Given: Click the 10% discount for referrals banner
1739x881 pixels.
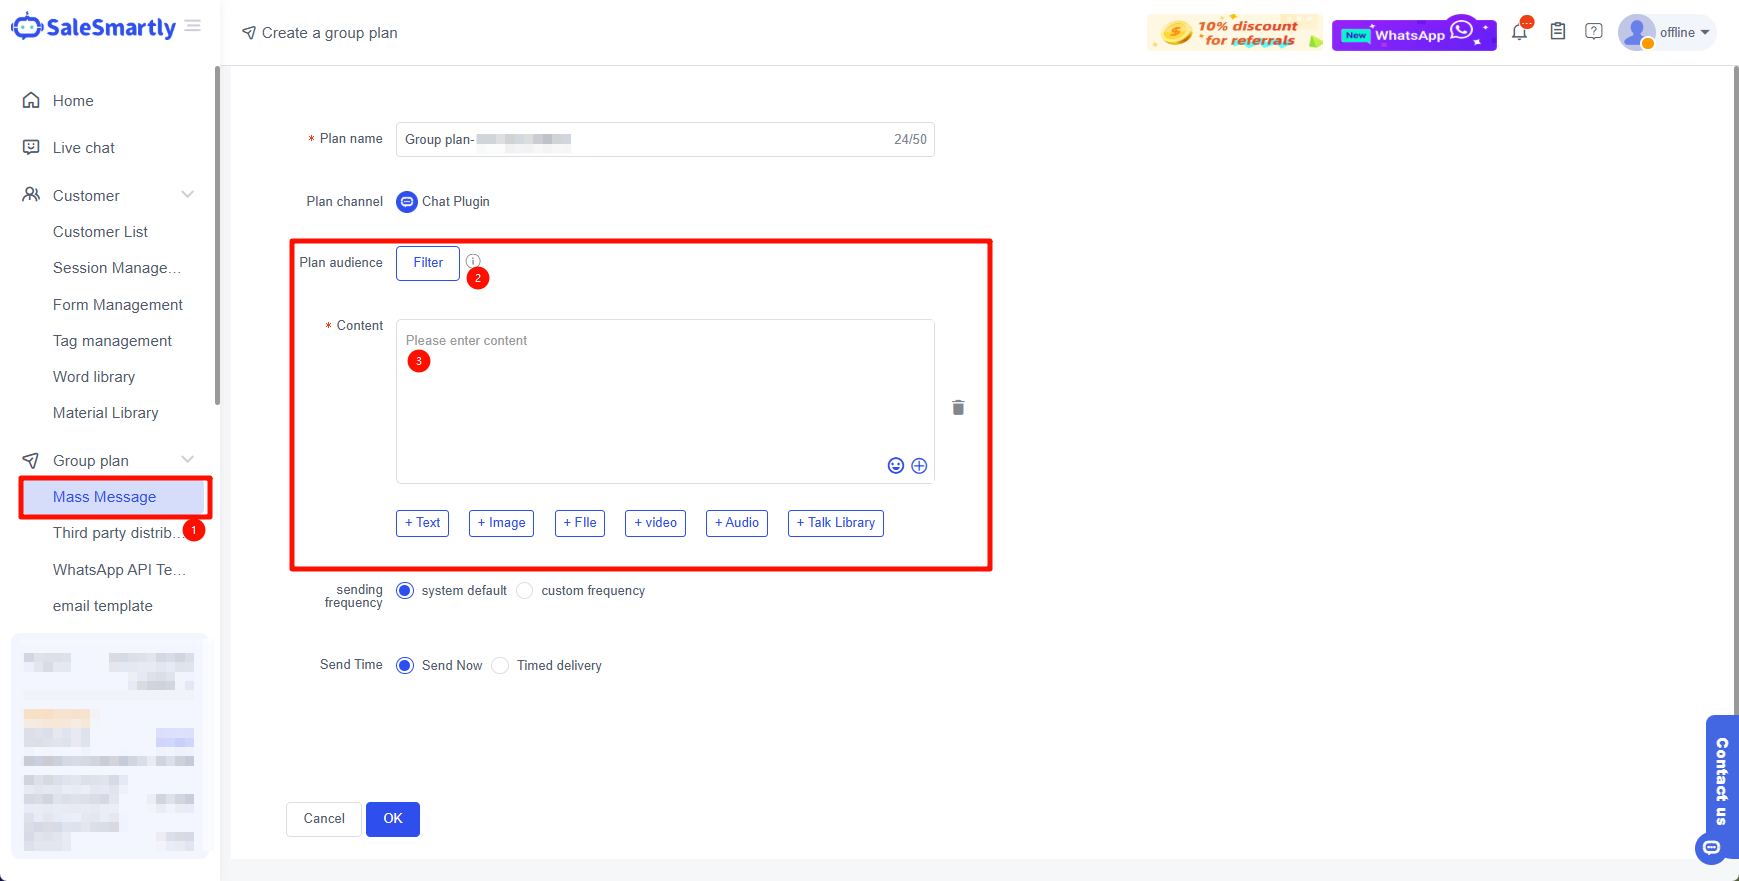Looking at the screenshot, I should pos(1235,33).
